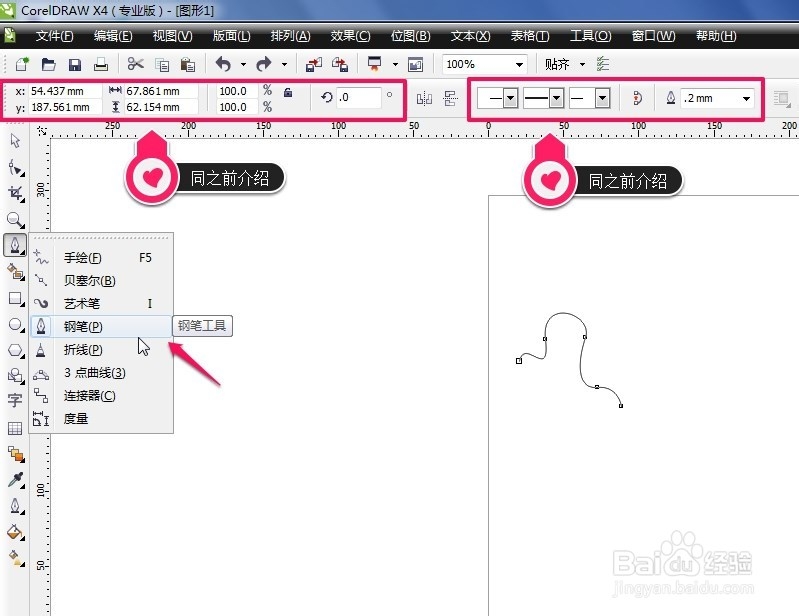Click the Paste clipboard icon
The width and height of the screenshot is (799, 616).
(x=188, y=65)
